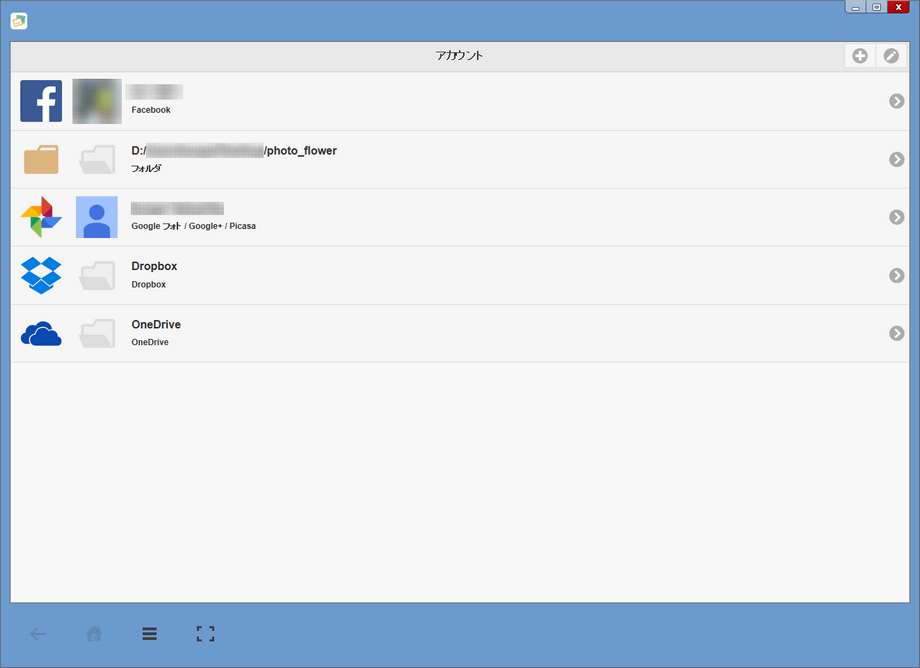
Task: Expand the Google Photos row chevron
Action: [896, 217]
